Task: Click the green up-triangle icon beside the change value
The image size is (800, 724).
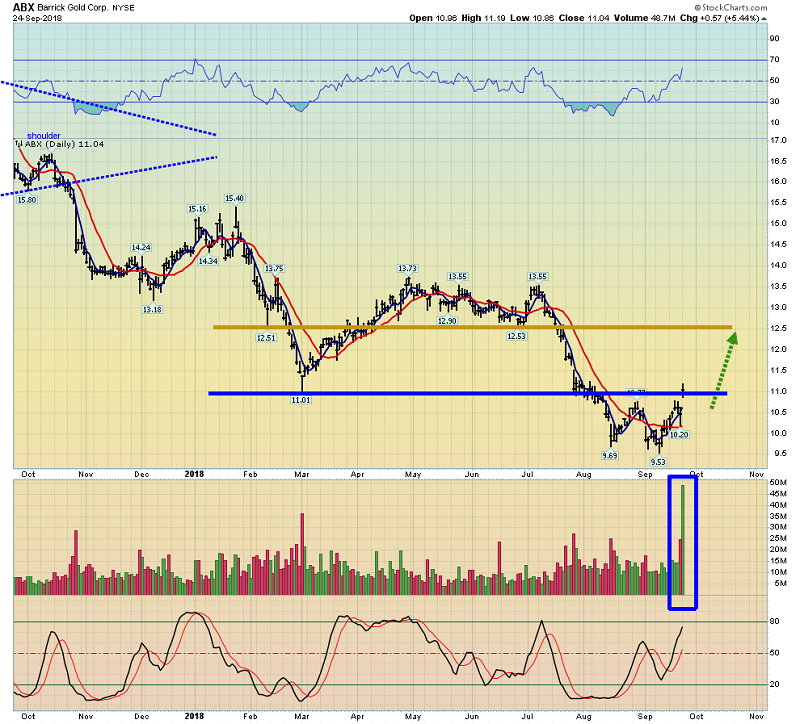Action: click(x=764, y=19)
